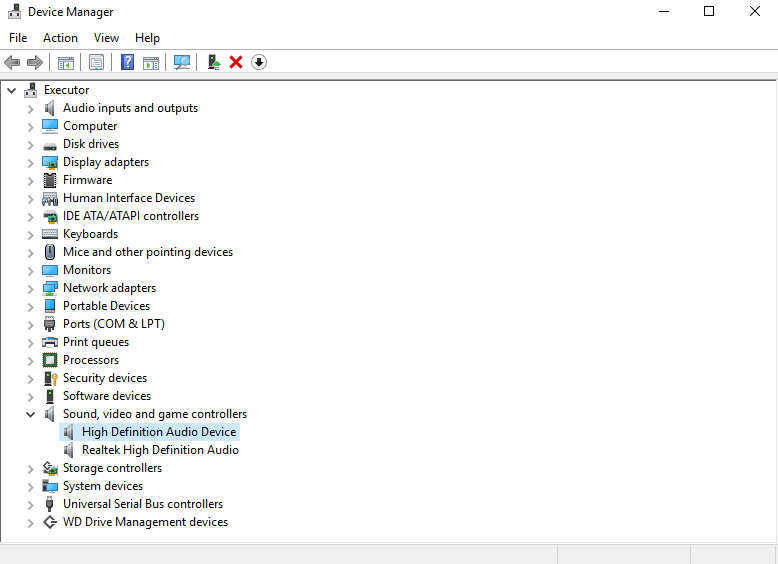
Task: Click Update device driver toolbar icon
Action: point(214,63)
